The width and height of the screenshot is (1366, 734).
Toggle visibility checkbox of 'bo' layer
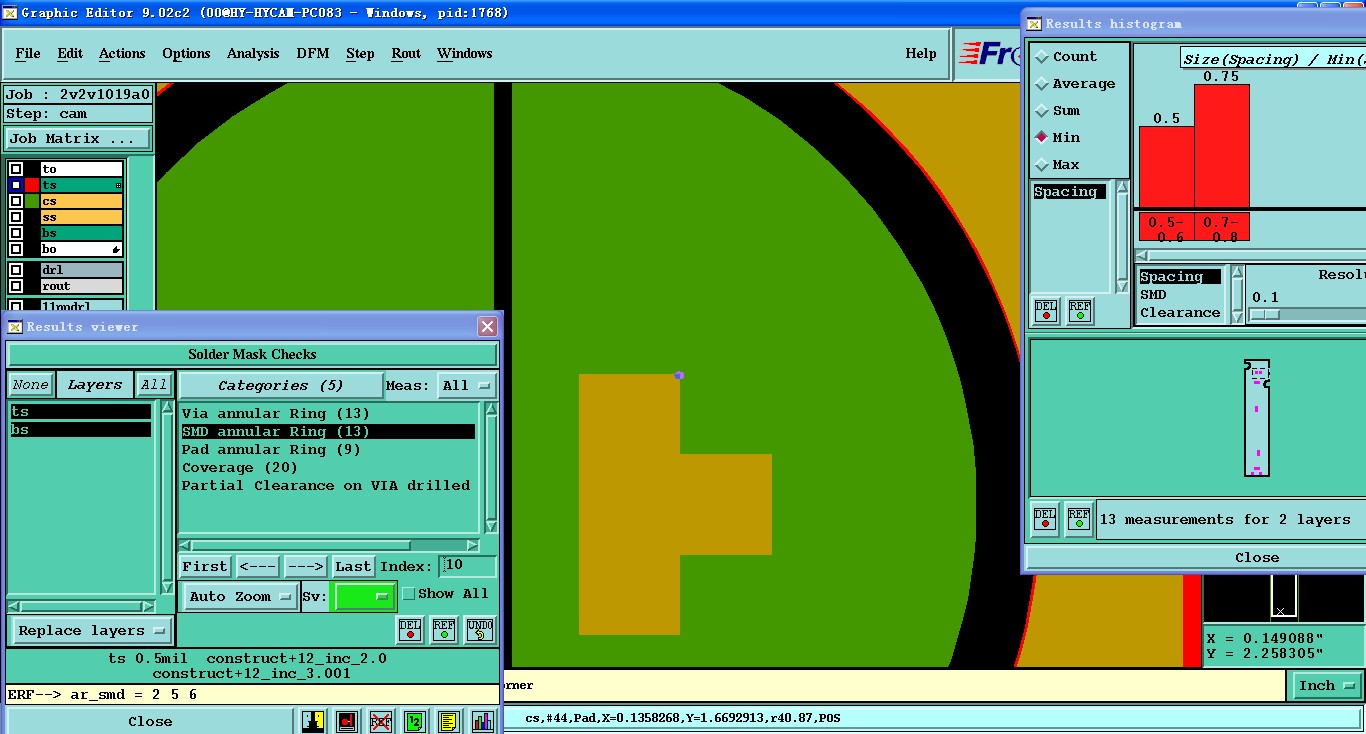[x=16, y=249]
